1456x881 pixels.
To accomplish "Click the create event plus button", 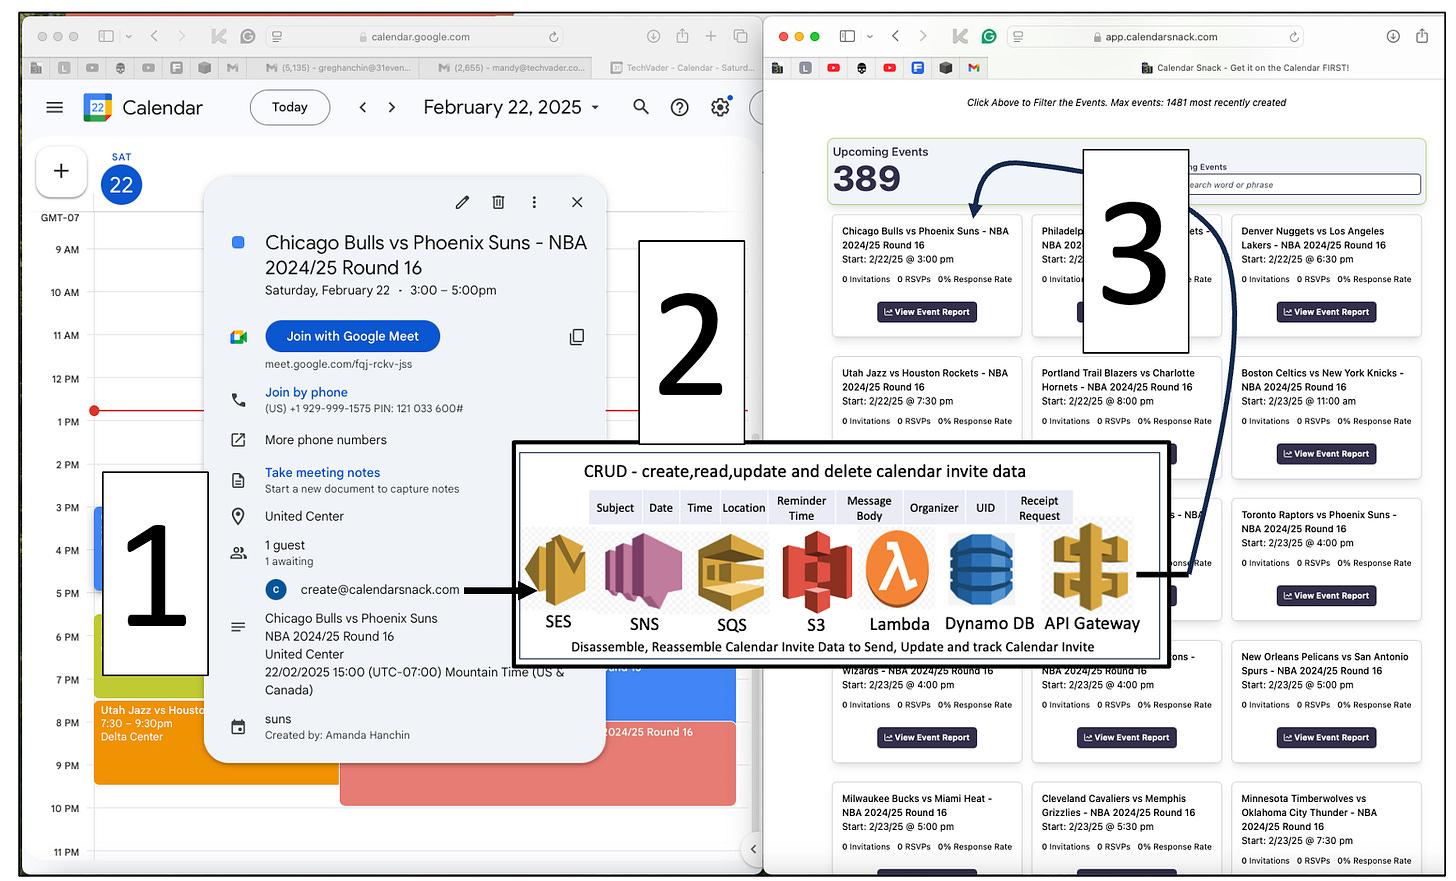I will coord(61,171).
